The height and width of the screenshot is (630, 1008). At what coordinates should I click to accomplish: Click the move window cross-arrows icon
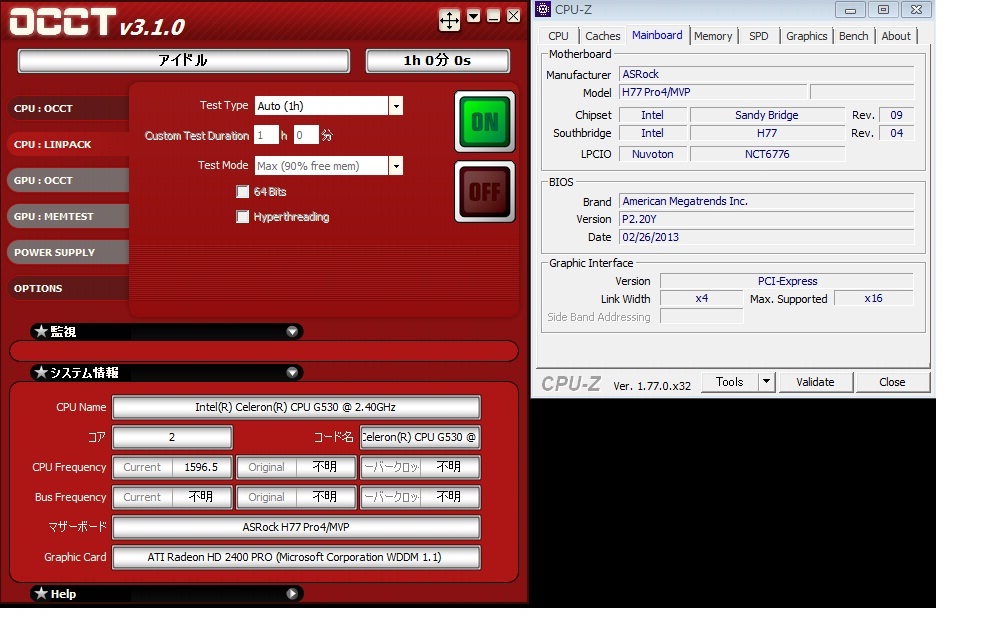[449, 19]
